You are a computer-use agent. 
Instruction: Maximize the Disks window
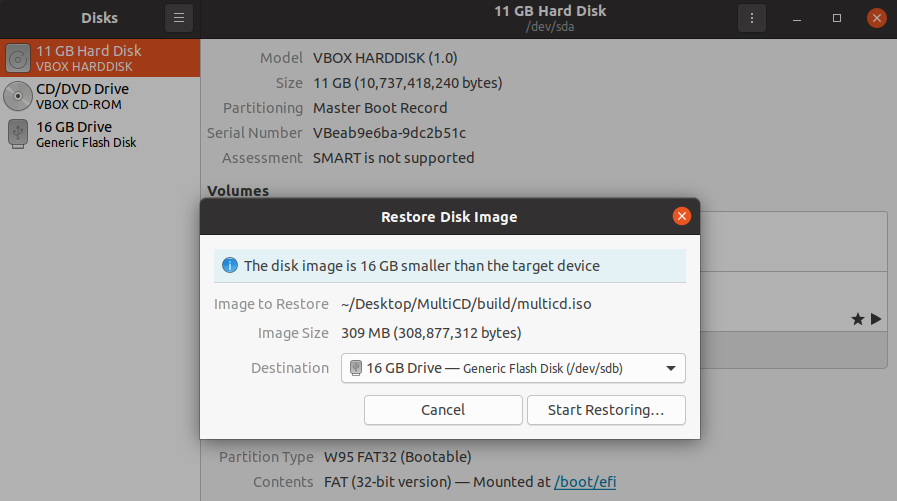click(x=837, y=18)
